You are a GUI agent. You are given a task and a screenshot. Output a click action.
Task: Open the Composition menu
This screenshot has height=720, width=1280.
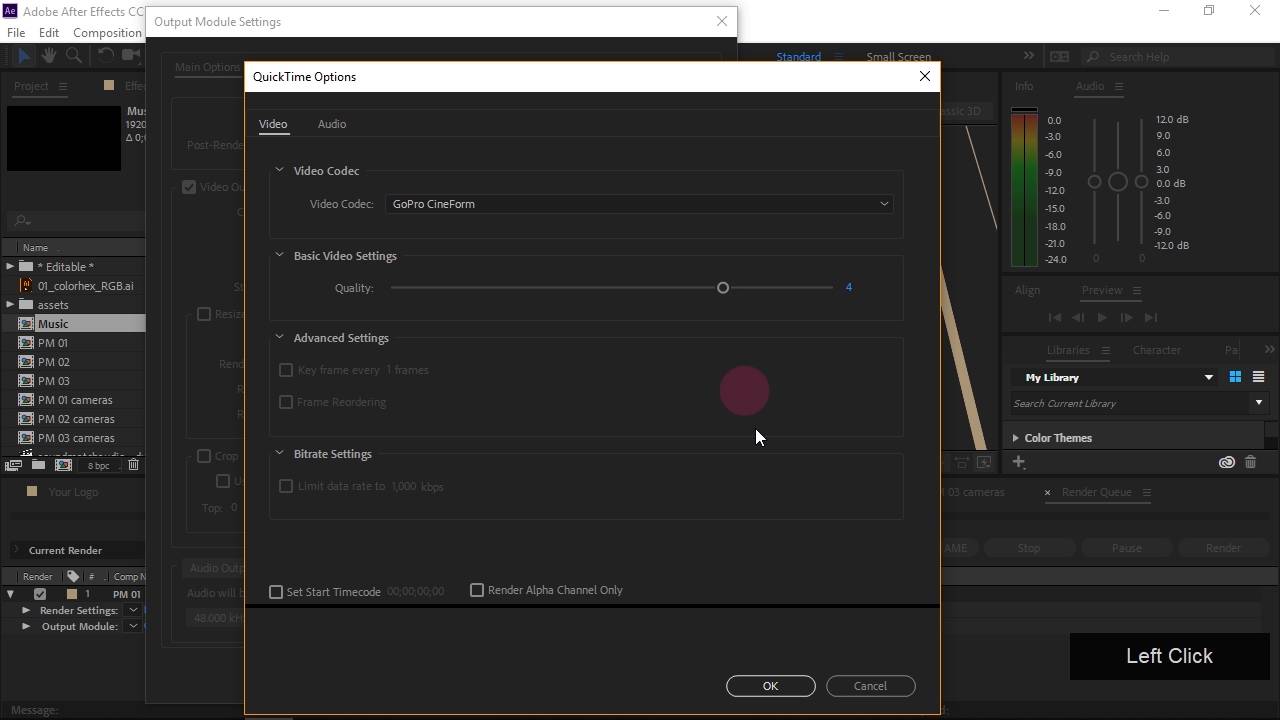(107, 32)
